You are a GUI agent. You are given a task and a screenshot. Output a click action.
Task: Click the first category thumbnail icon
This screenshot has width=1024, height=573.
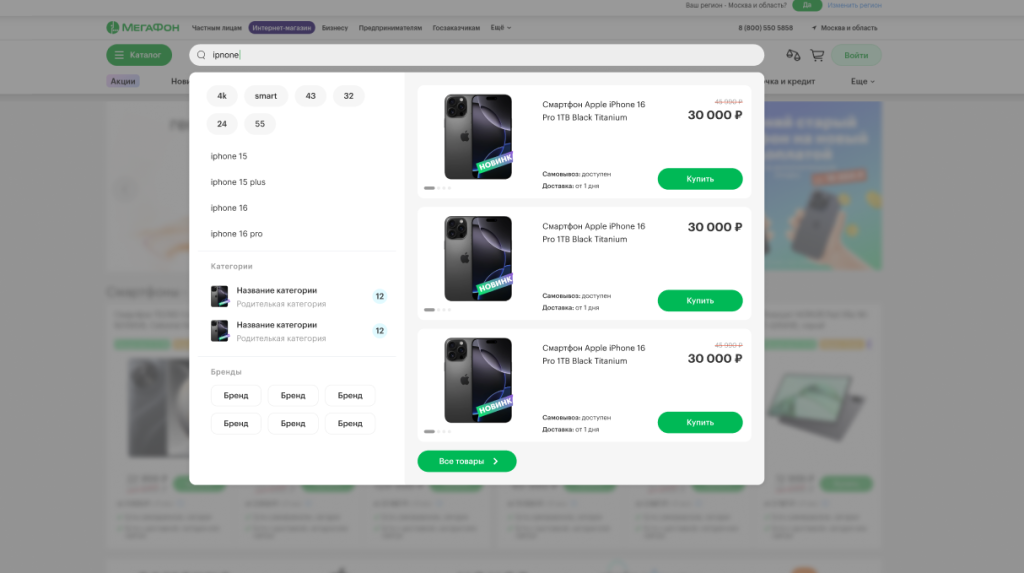click(x=220, y=296)
